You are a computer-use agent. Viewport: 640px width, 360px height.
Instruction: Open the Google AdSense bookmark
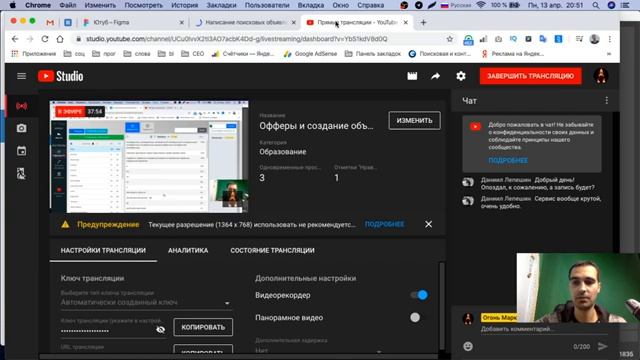(x=311, y=53)
